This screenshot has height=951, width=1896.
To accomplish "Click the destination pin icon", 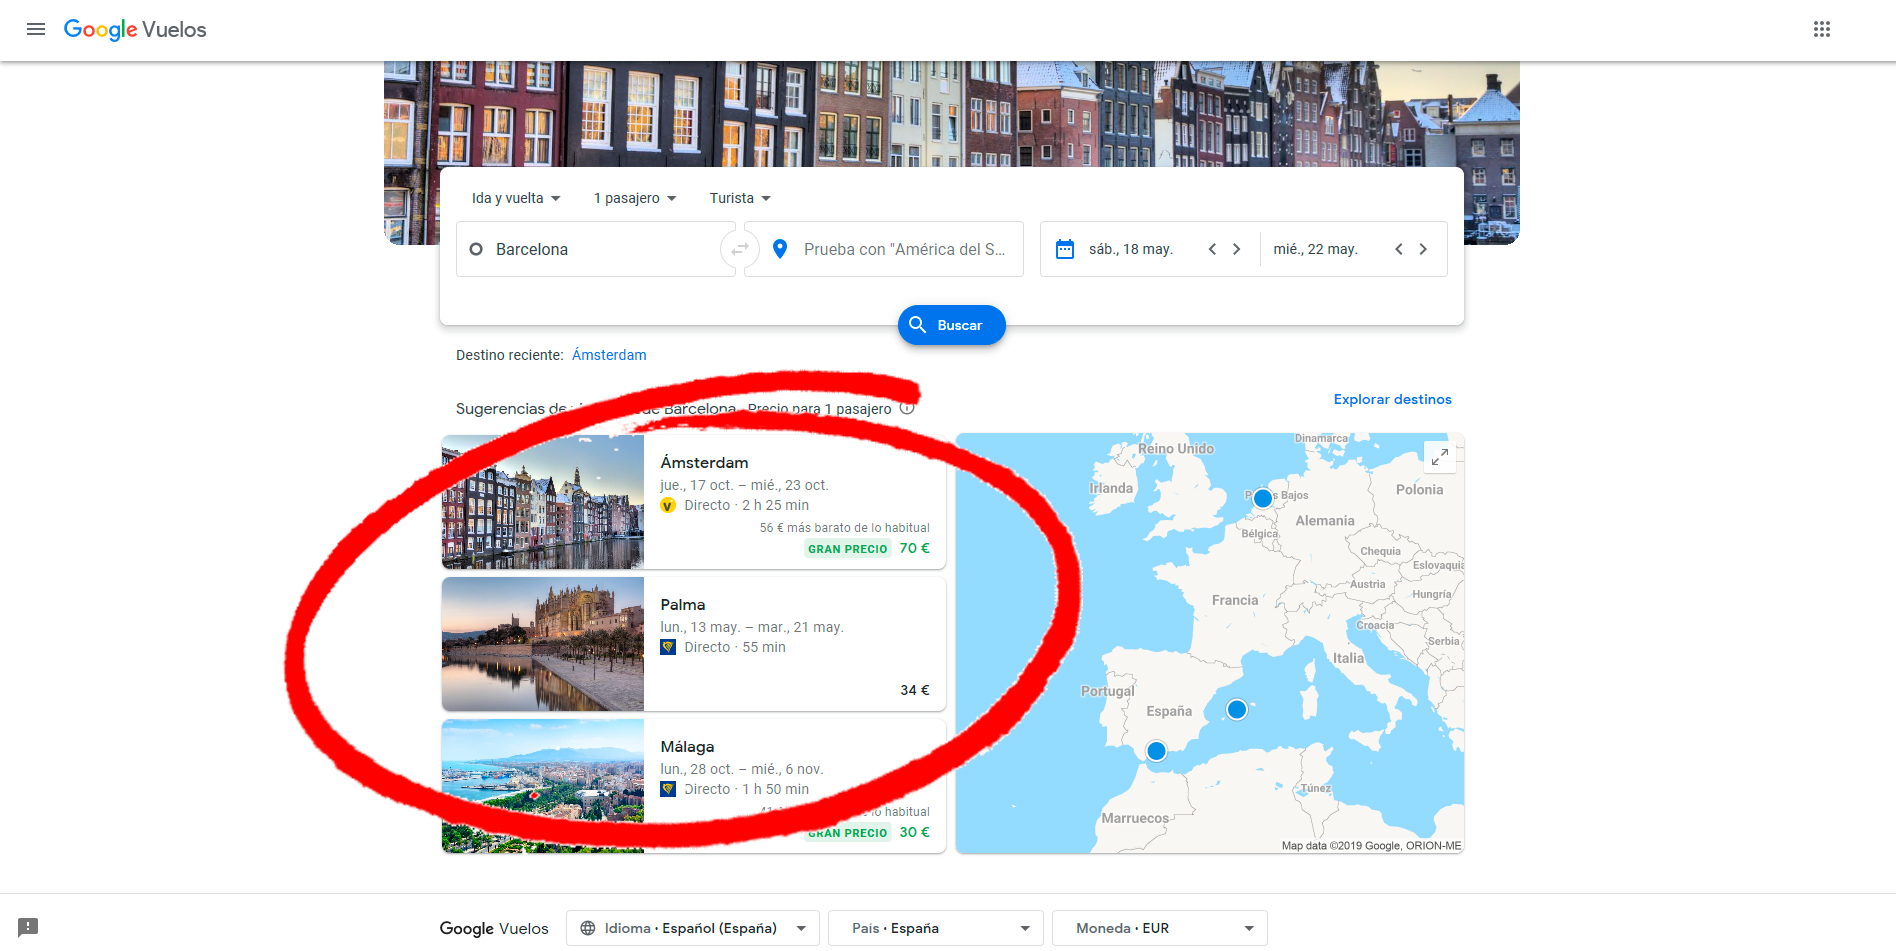I will pos(780,249).
